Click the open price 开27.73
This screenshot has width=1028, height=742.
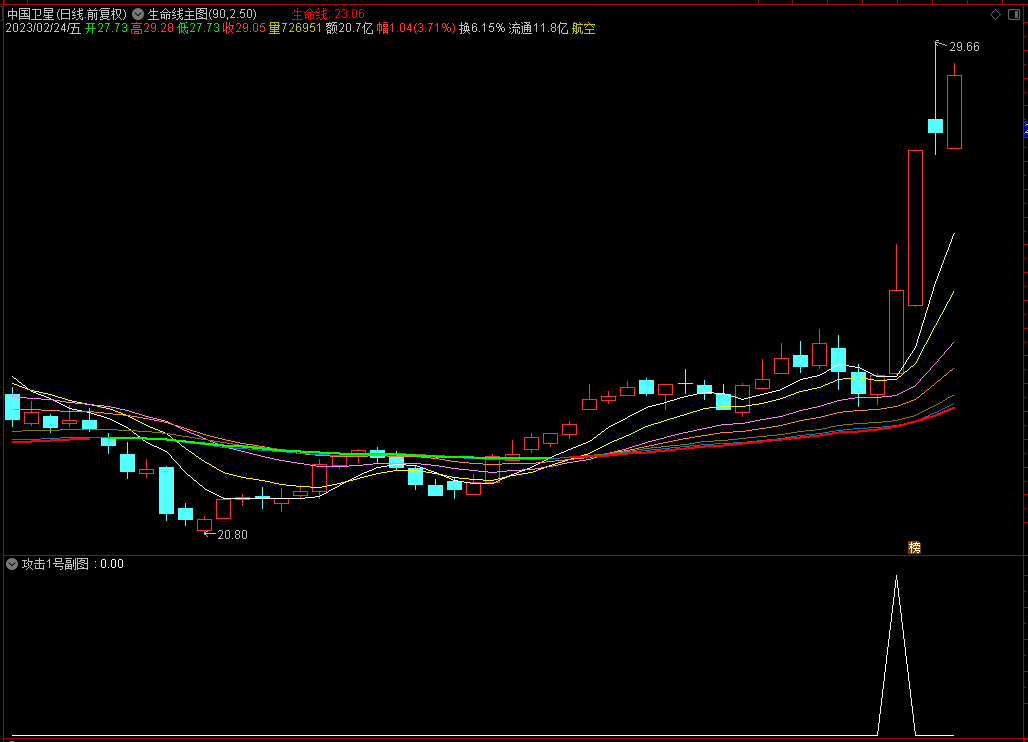(x=106, y=28)
